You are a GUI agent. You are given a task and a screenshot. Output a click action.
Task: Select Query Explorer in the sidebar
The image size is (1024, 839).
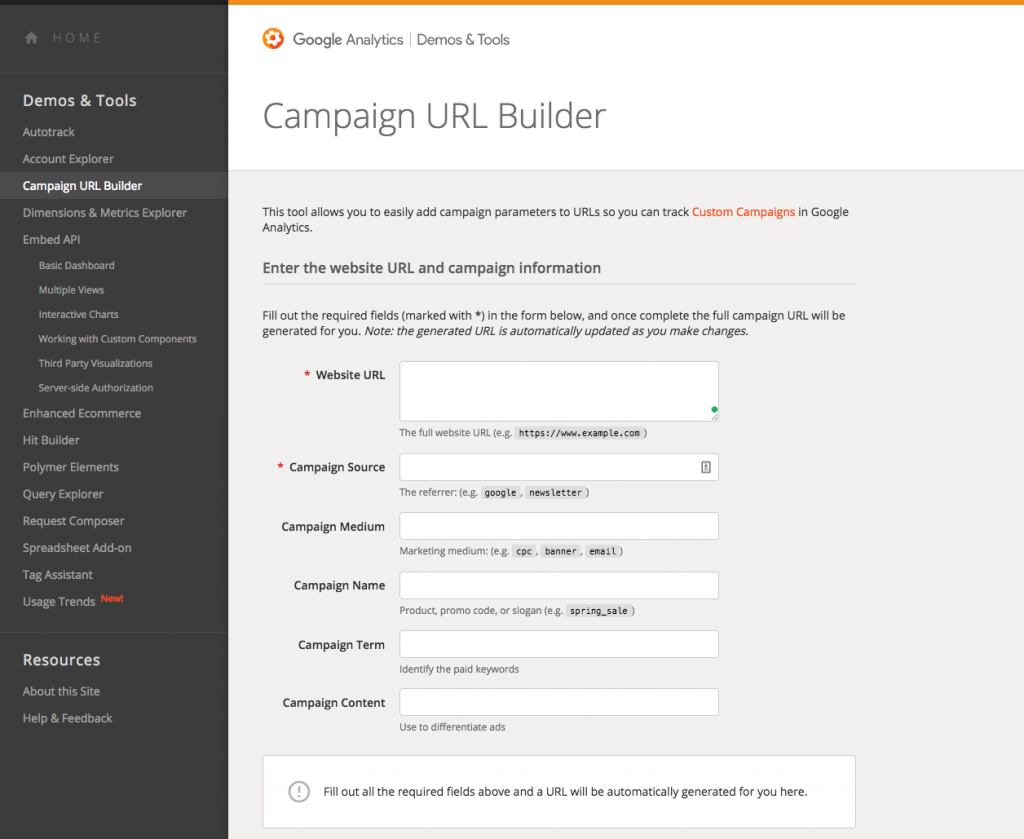click(x=63, y=494)
